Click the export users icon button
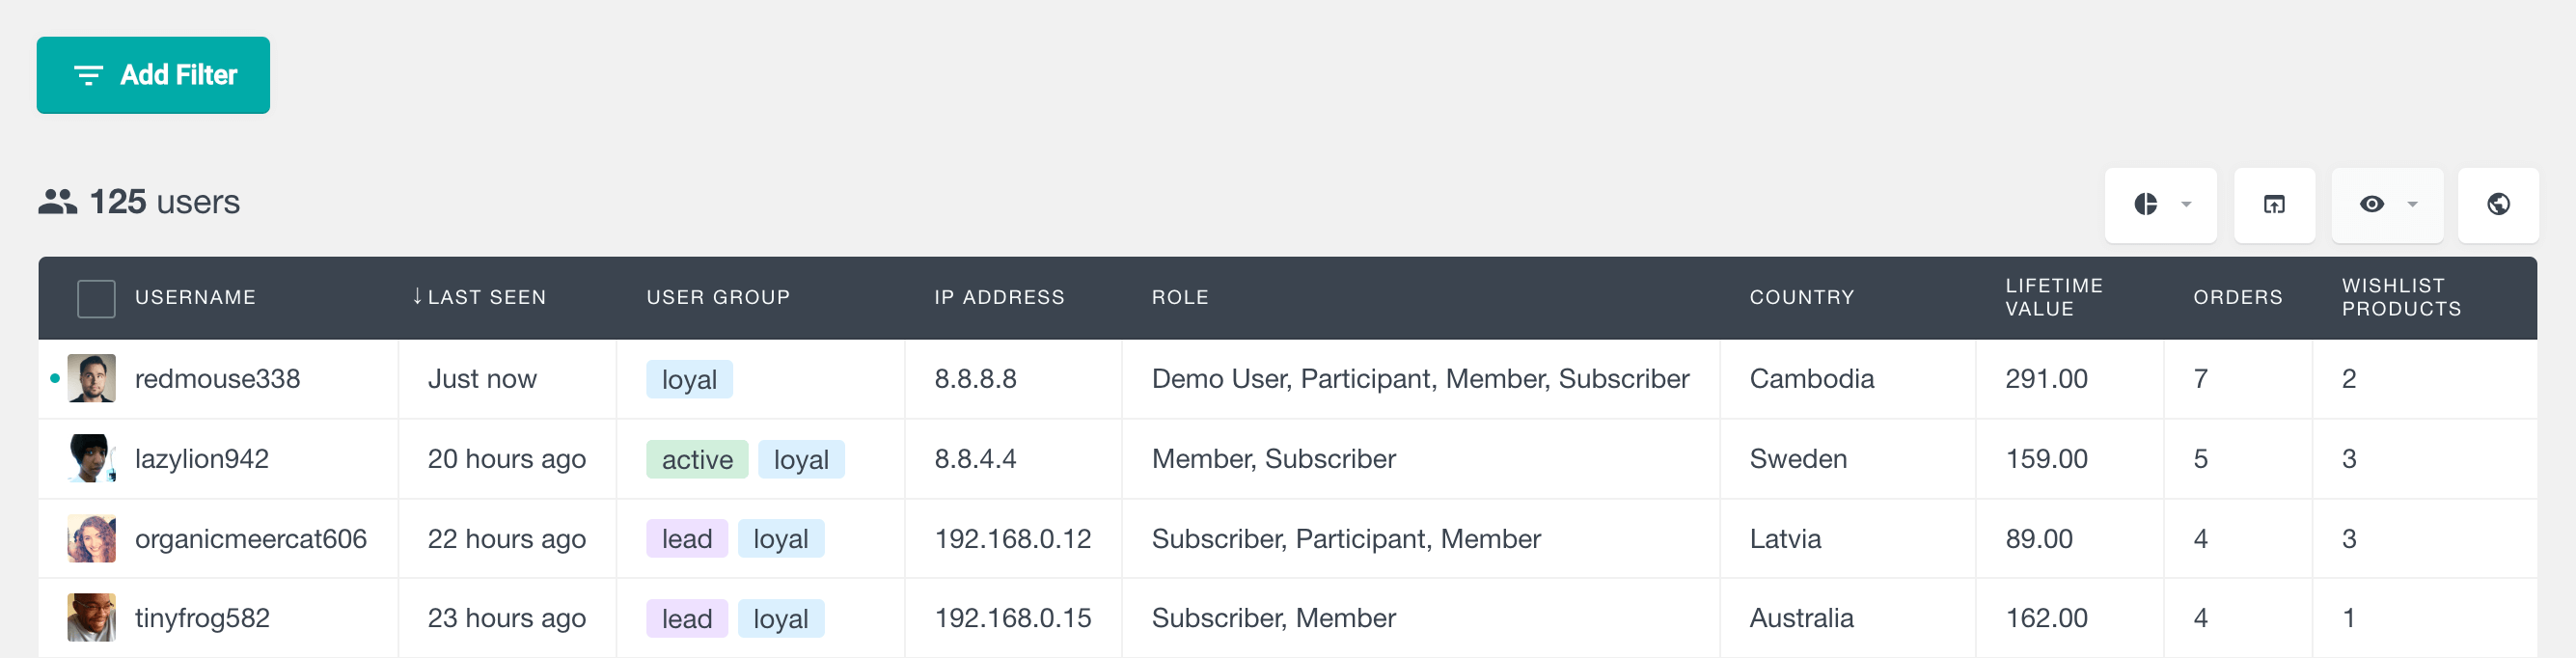The width and height of the screenshot is (2576, 658). tap(2274, 204)
